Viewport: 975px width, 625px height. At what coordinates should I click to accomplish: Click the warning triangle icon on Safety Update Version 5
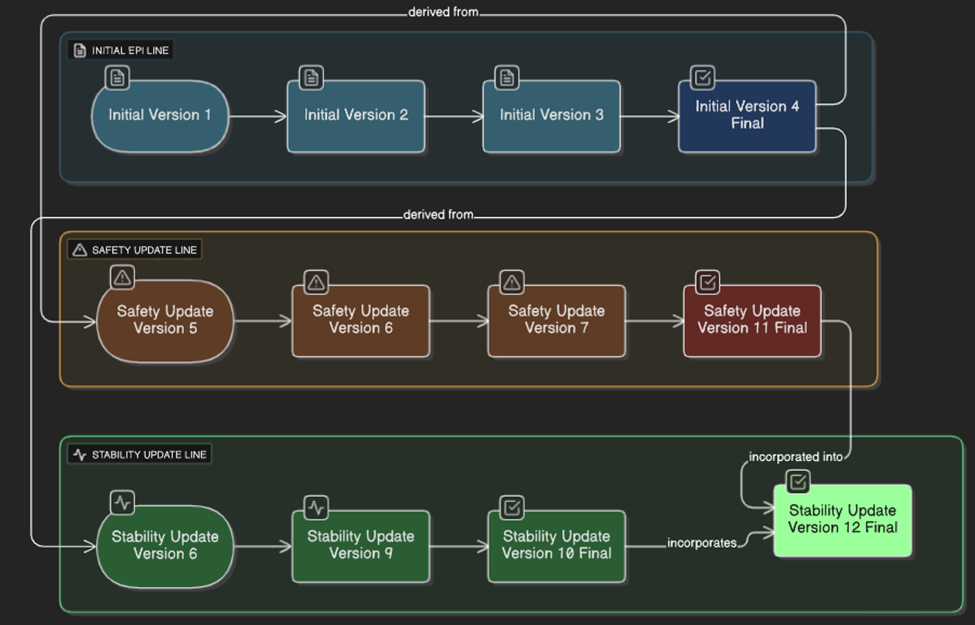[122, 277]
